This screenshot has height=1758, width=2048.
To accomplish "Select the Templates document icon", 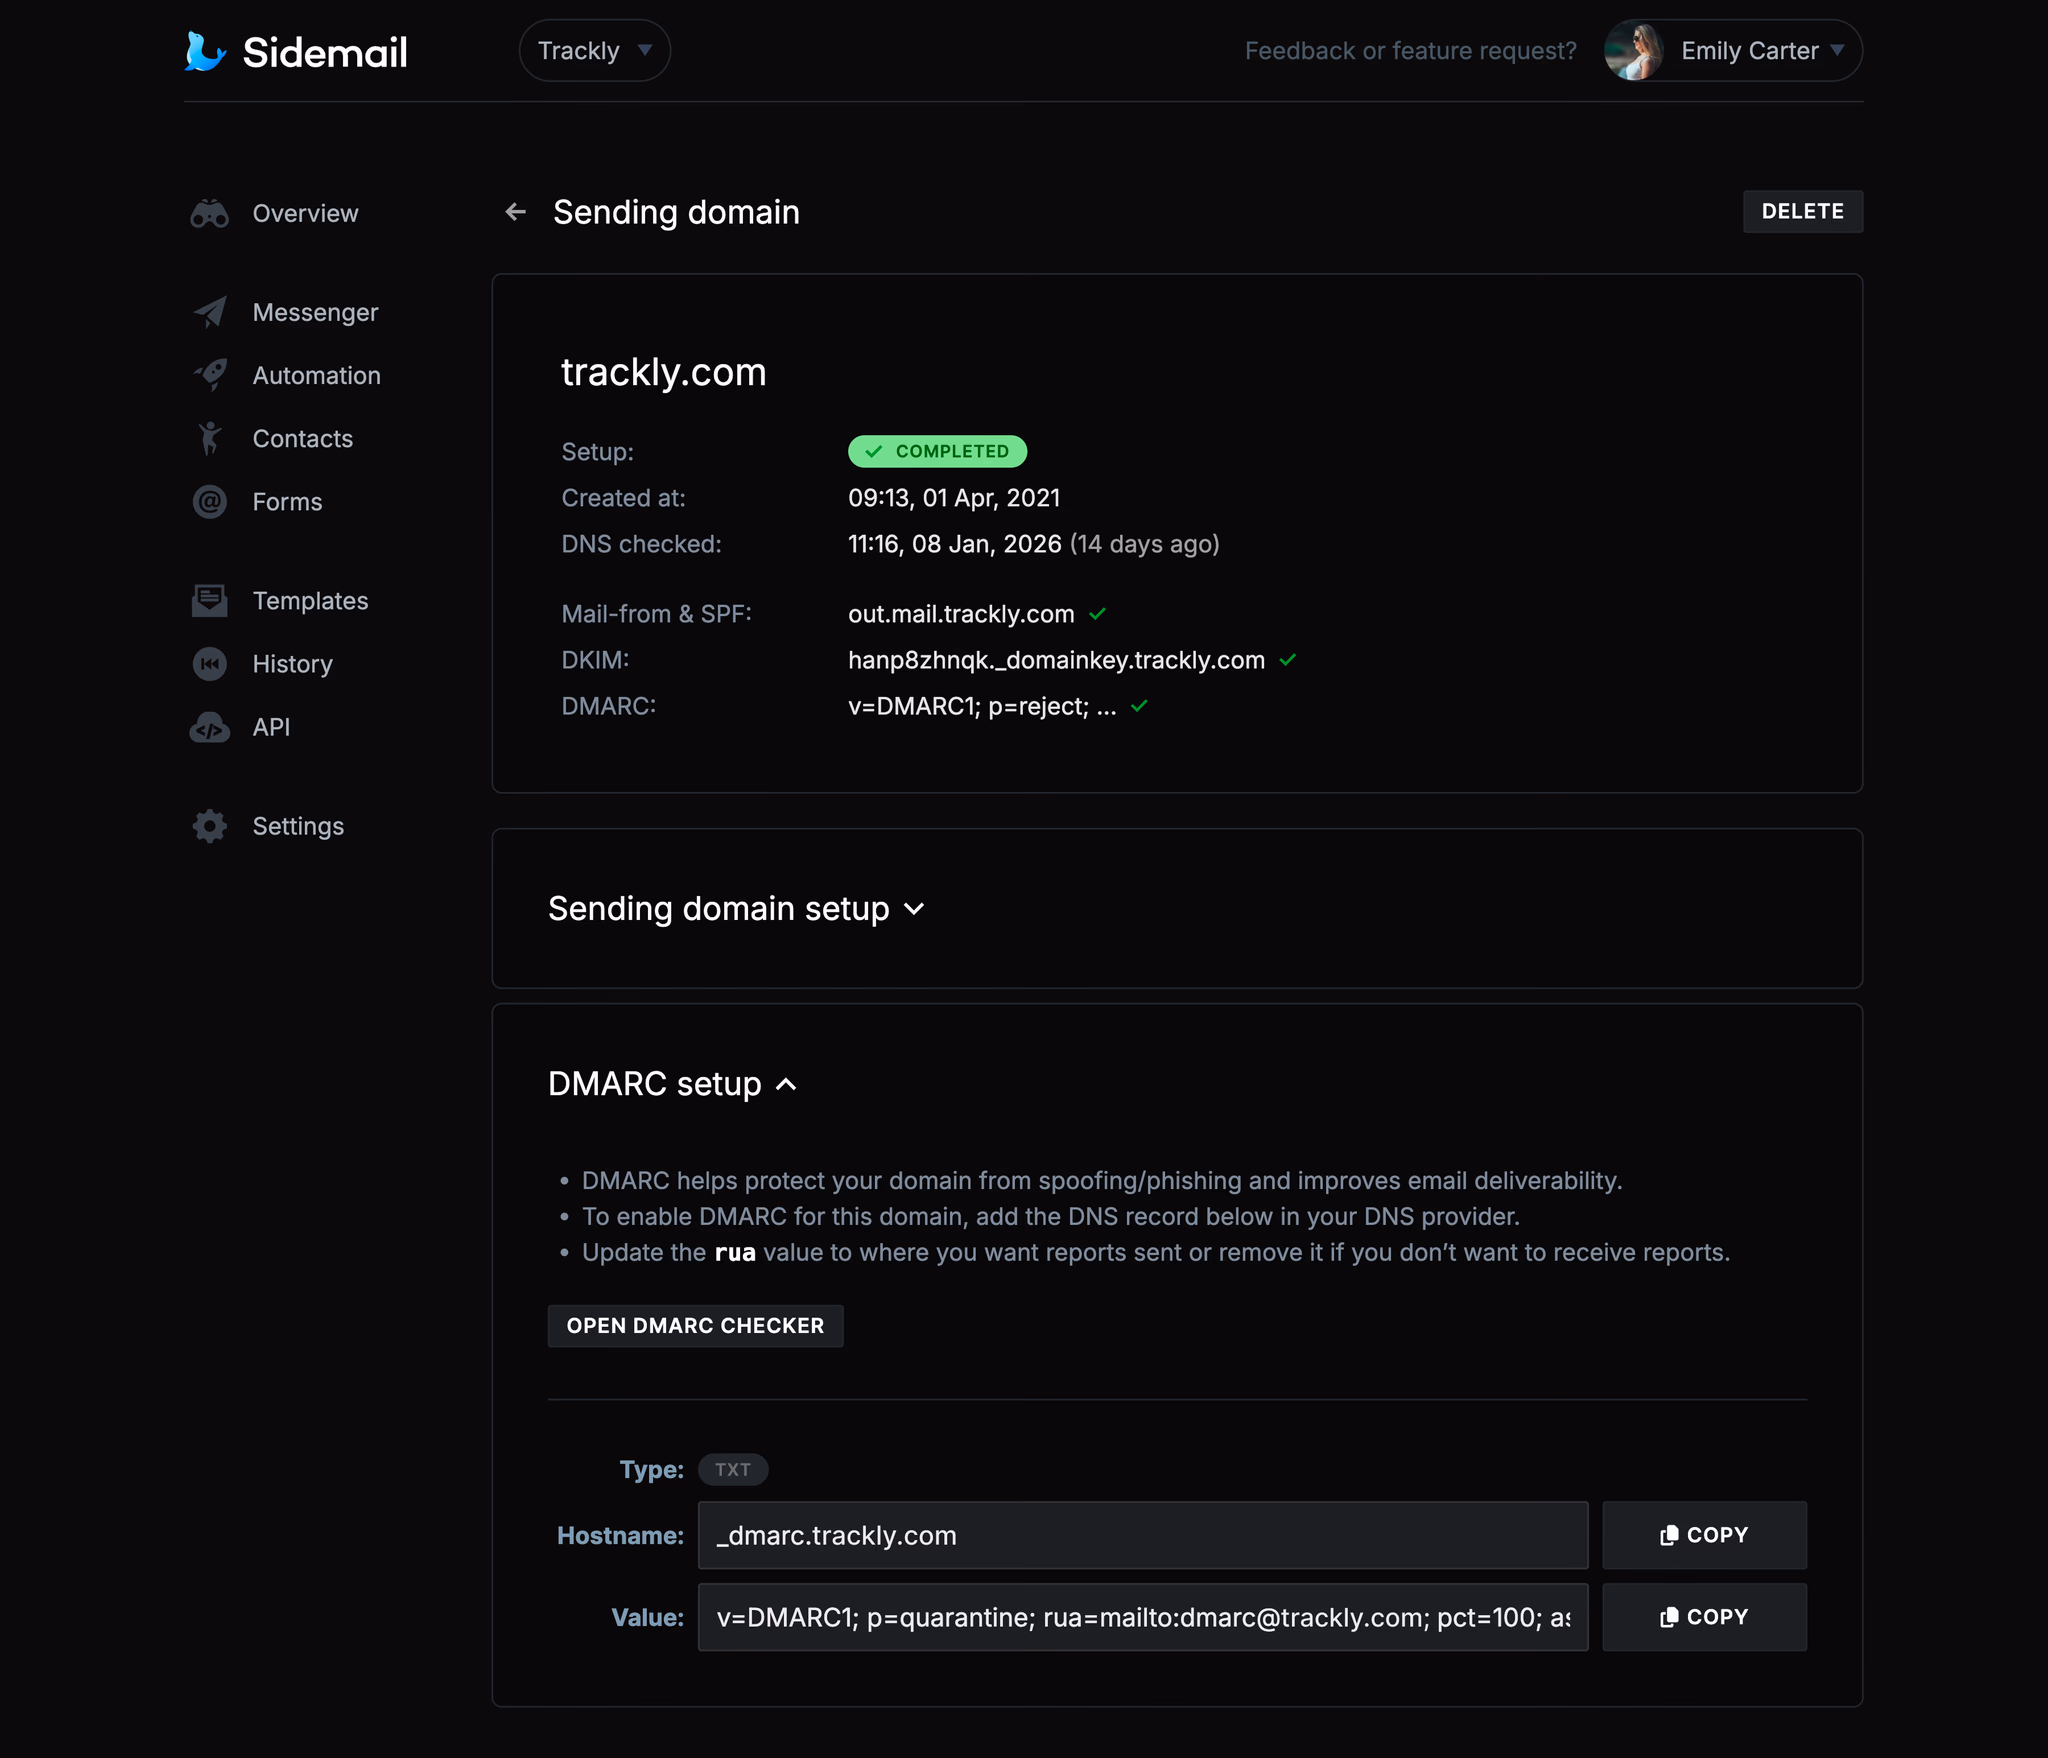I will pyautogui.click(x=209, y=600).
